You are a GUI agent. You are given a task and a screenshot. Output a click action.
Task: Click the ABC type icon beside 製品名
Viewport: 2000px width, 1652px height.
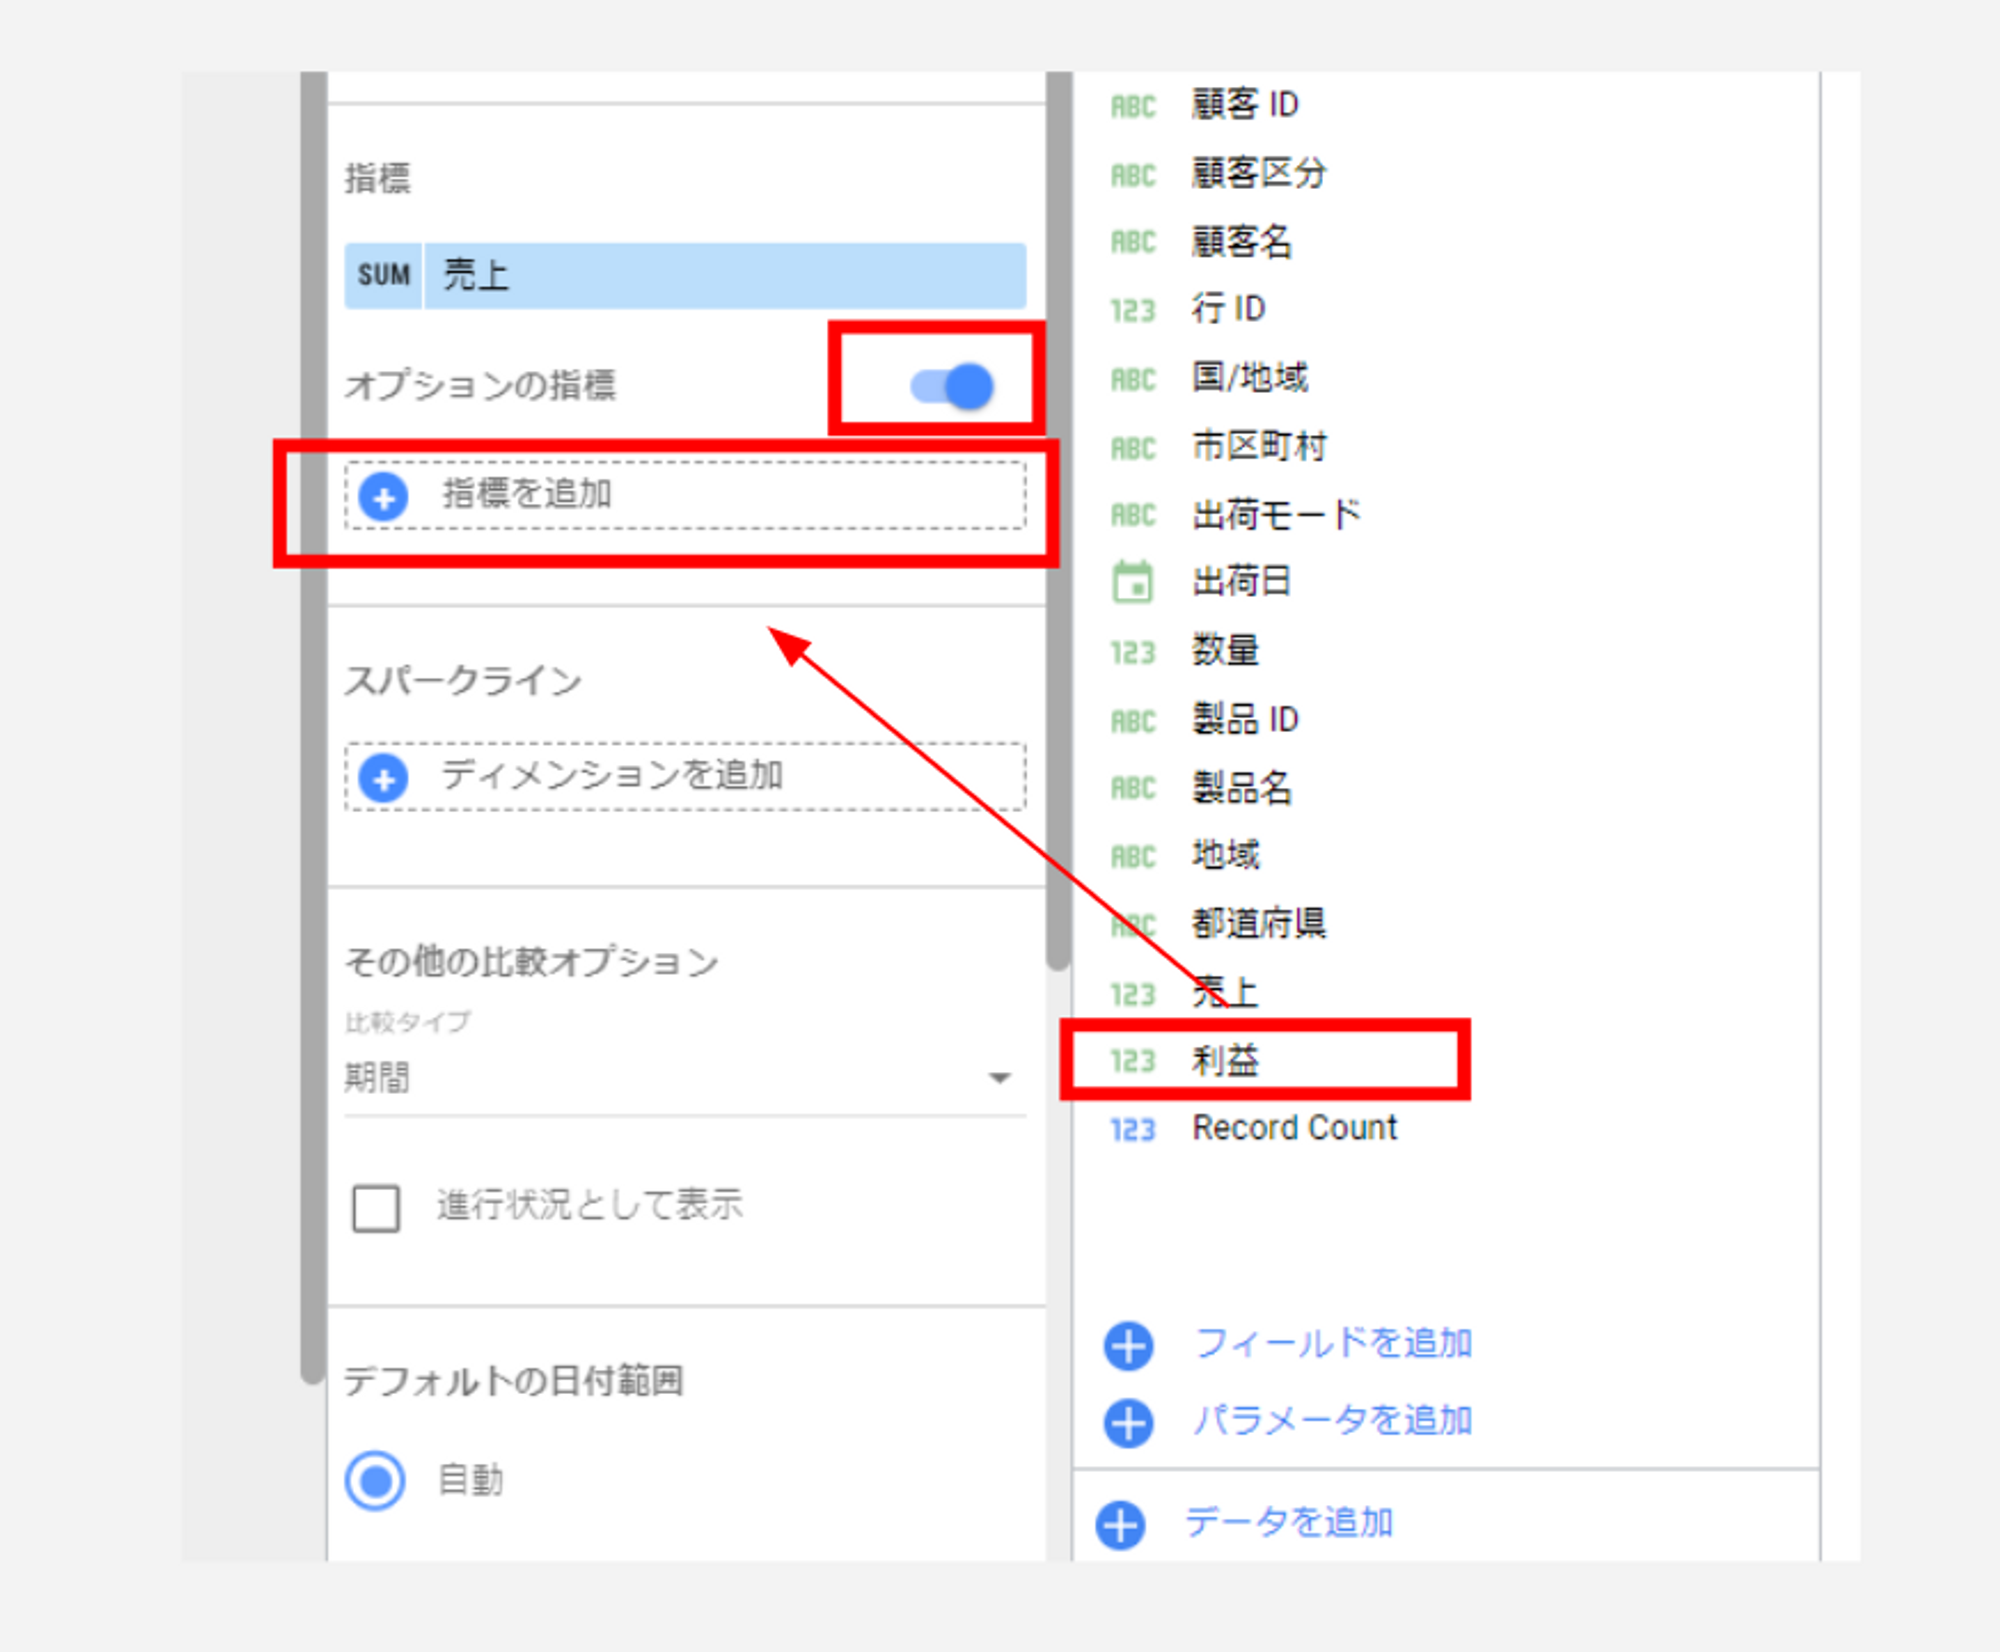(1133, 788)
